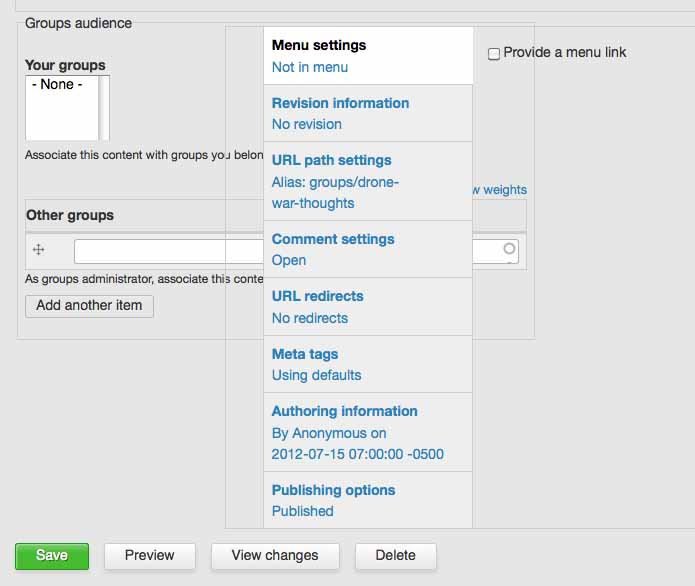Click the Delete button

point(395,556)
